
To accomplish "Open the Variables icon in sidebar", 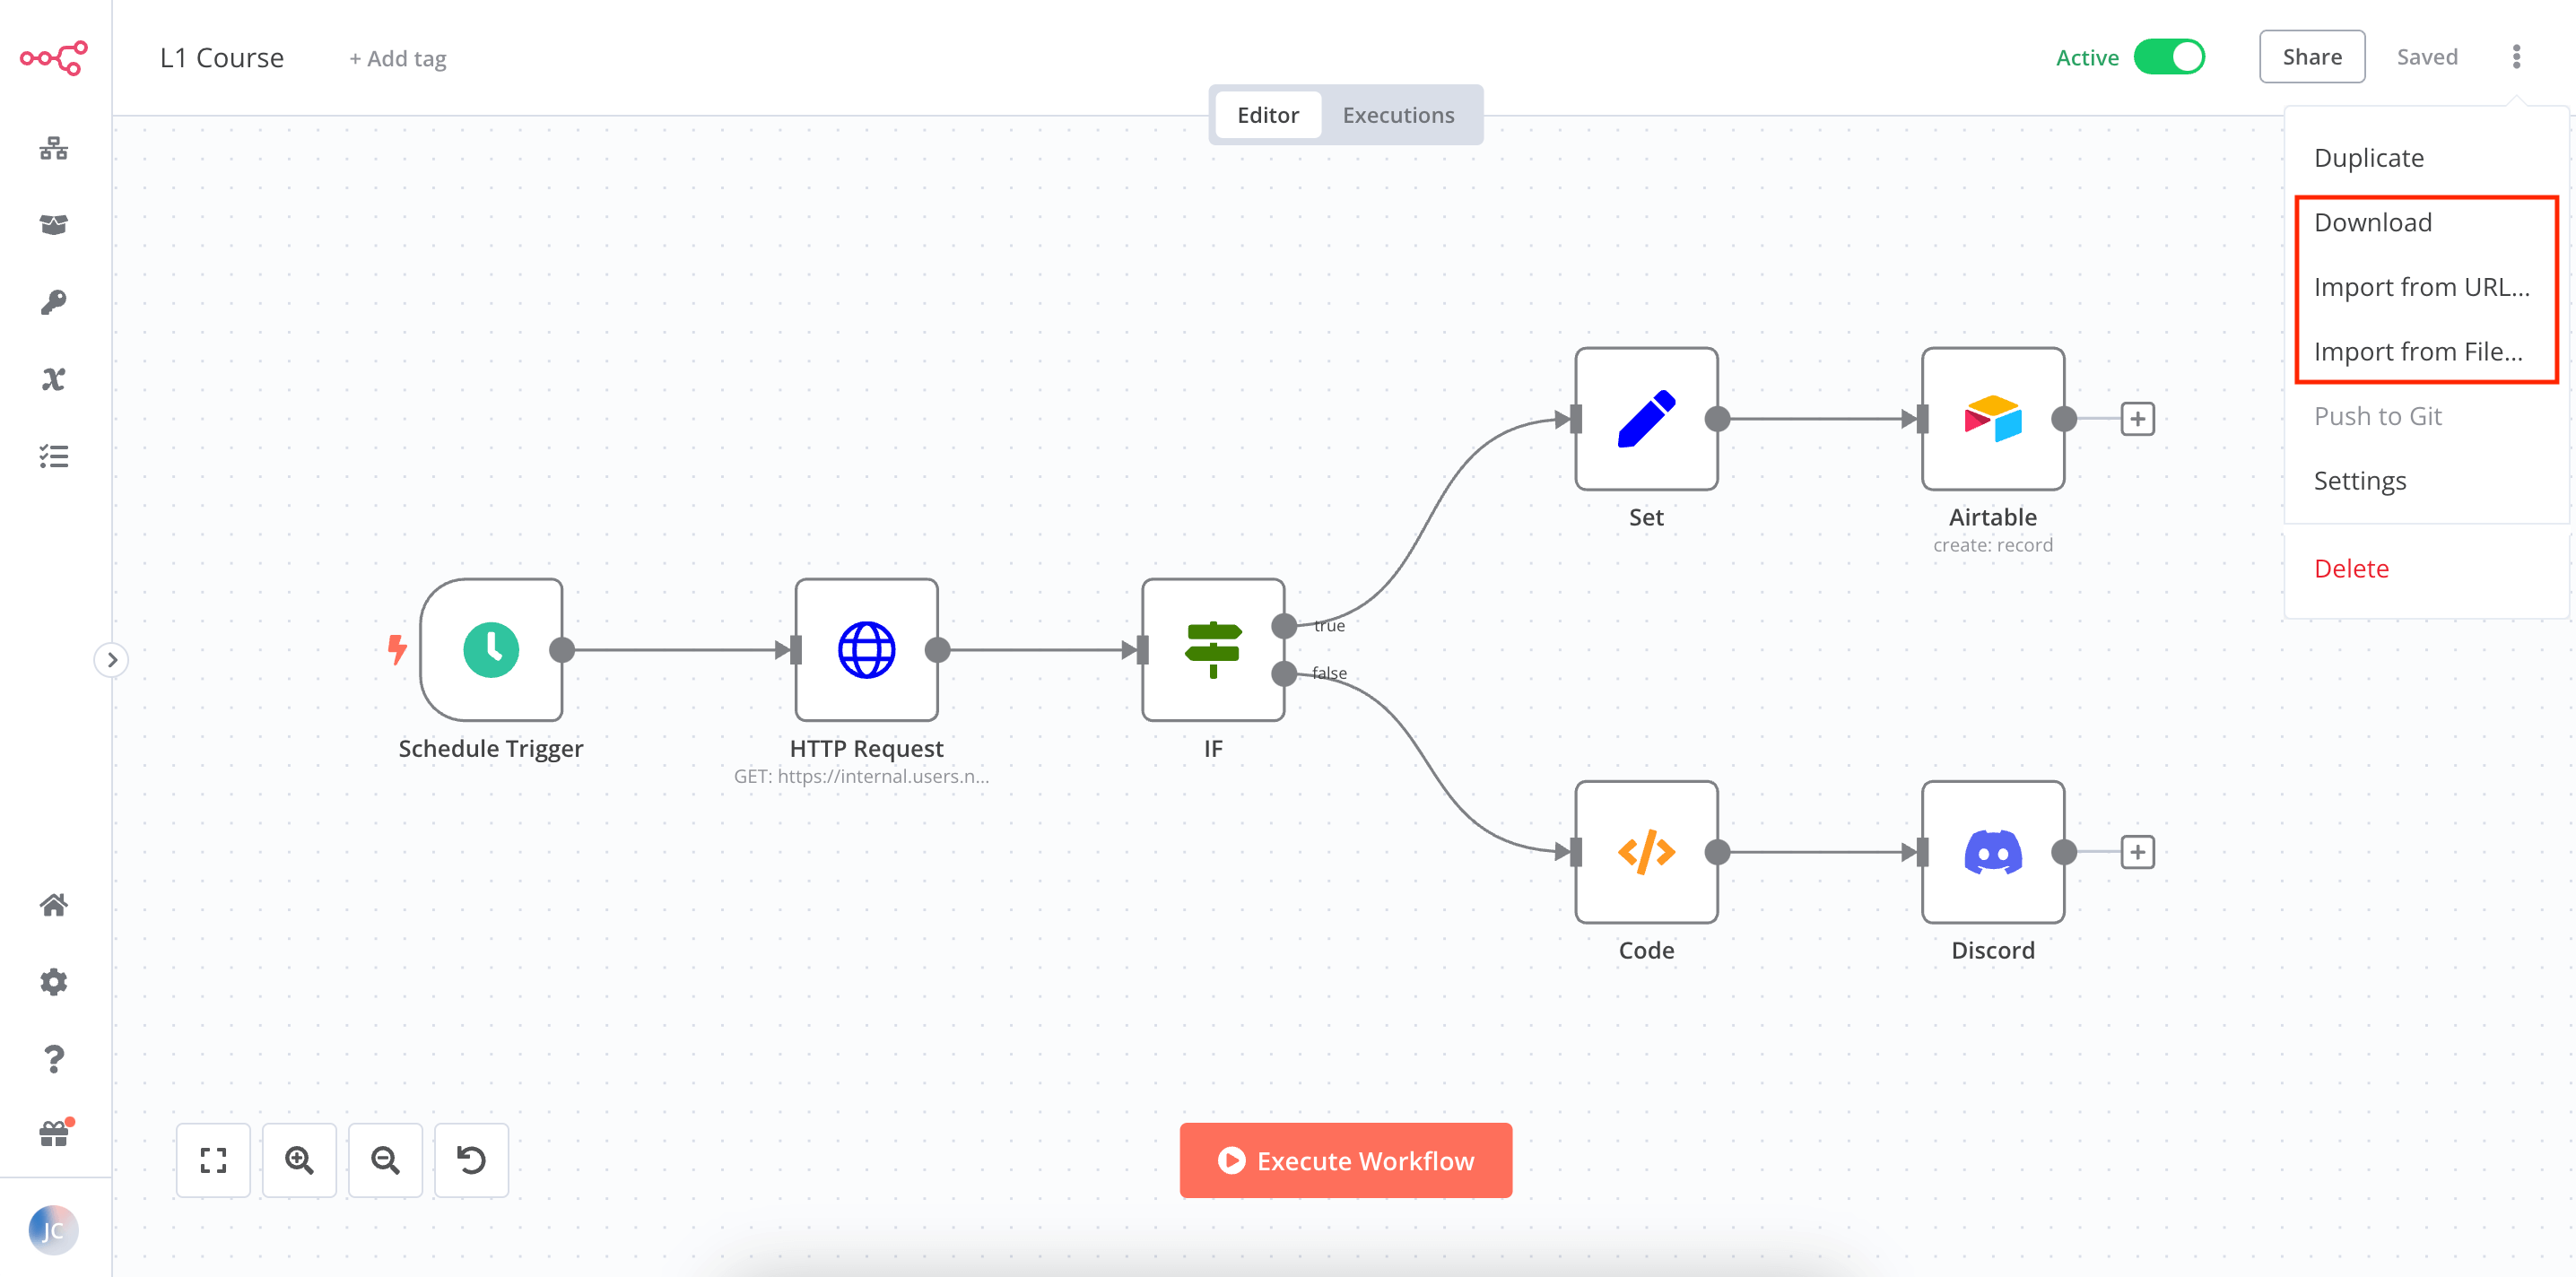I will click(x=54, y=379).
